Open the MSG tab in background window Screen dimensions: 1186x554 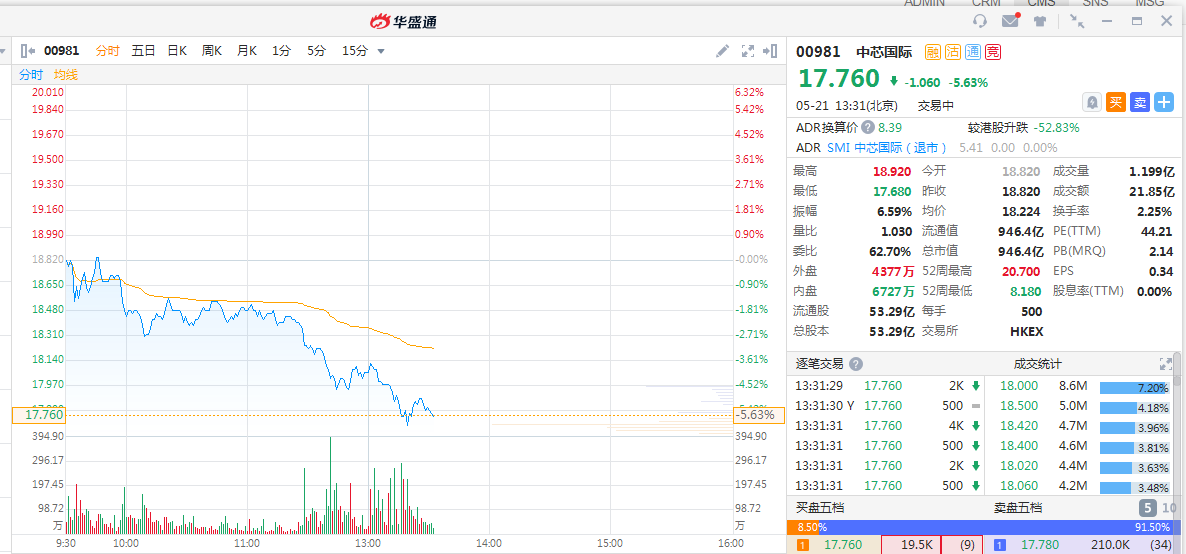pyautogui.click(x=1150, y=3)
